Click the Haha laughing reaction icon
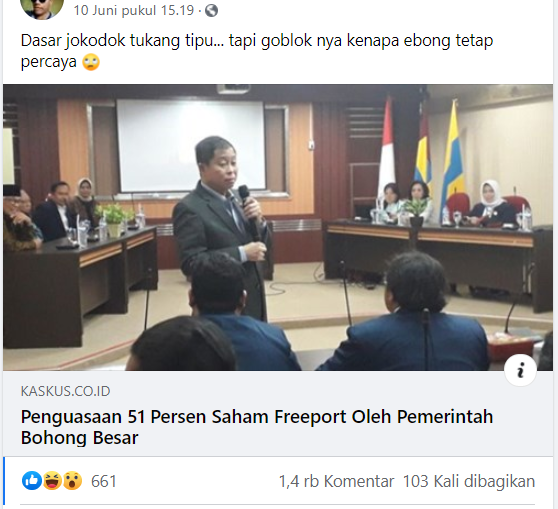The height and width of the screenshot is (509, 558). [52, 481]
